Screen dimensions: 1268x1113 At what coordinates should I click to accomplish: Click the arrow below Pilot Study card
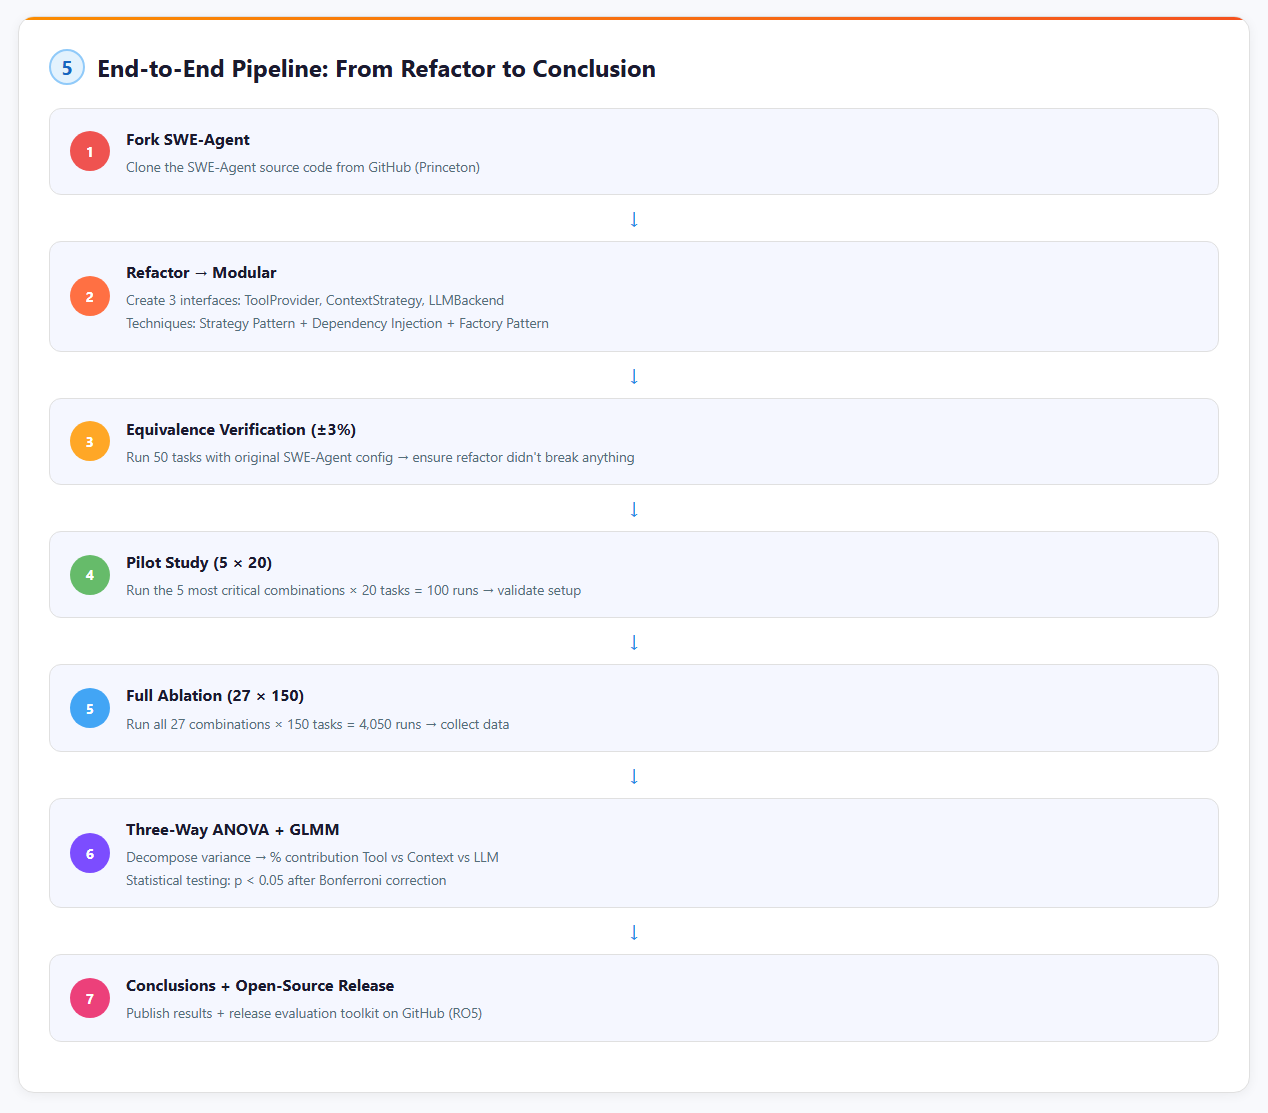(634, 642)
